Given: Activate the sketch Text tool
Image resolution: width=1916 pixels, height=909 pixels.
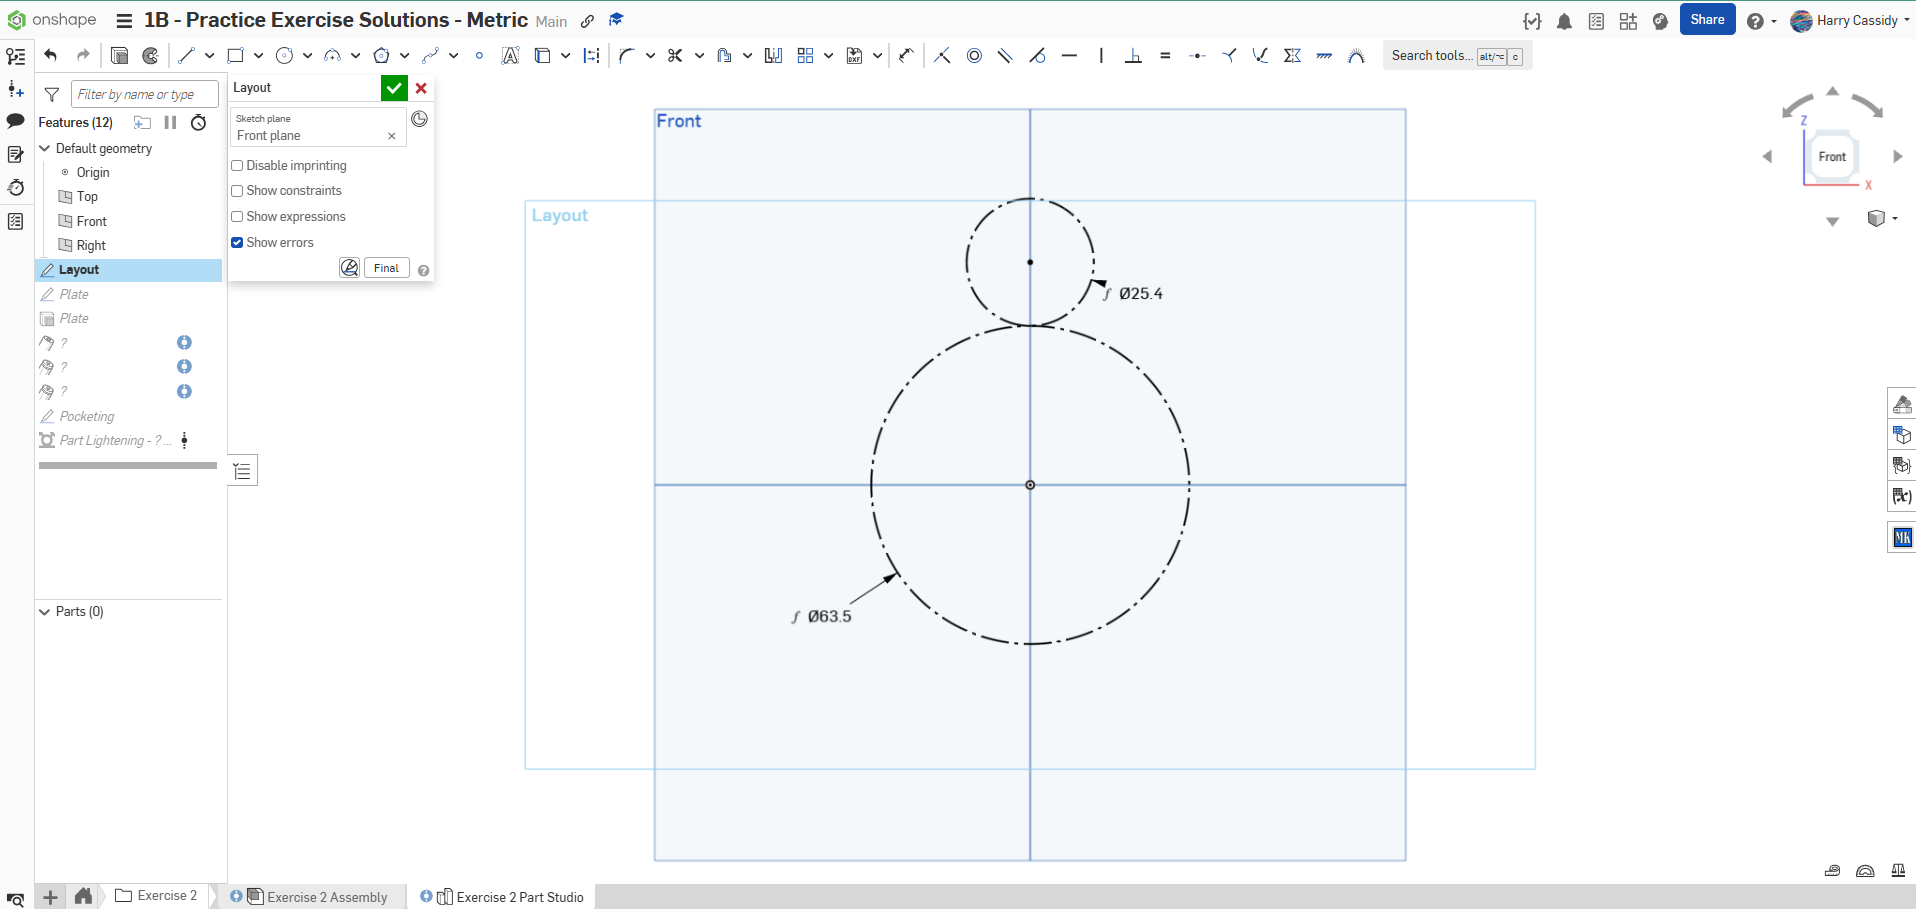Looking at the screenshot, I should (x=510, y=56).
